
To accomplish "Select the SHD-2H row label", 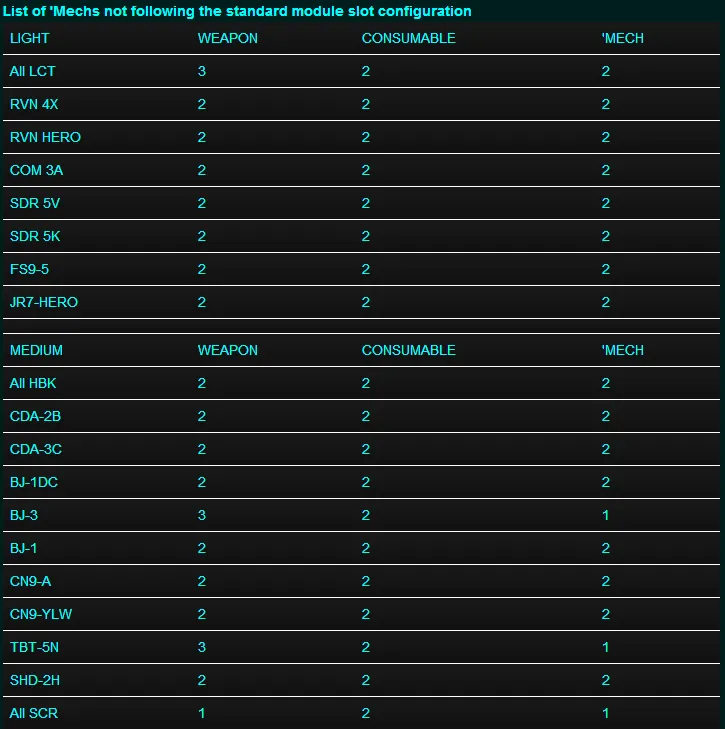I will click(x=35, y=680).
